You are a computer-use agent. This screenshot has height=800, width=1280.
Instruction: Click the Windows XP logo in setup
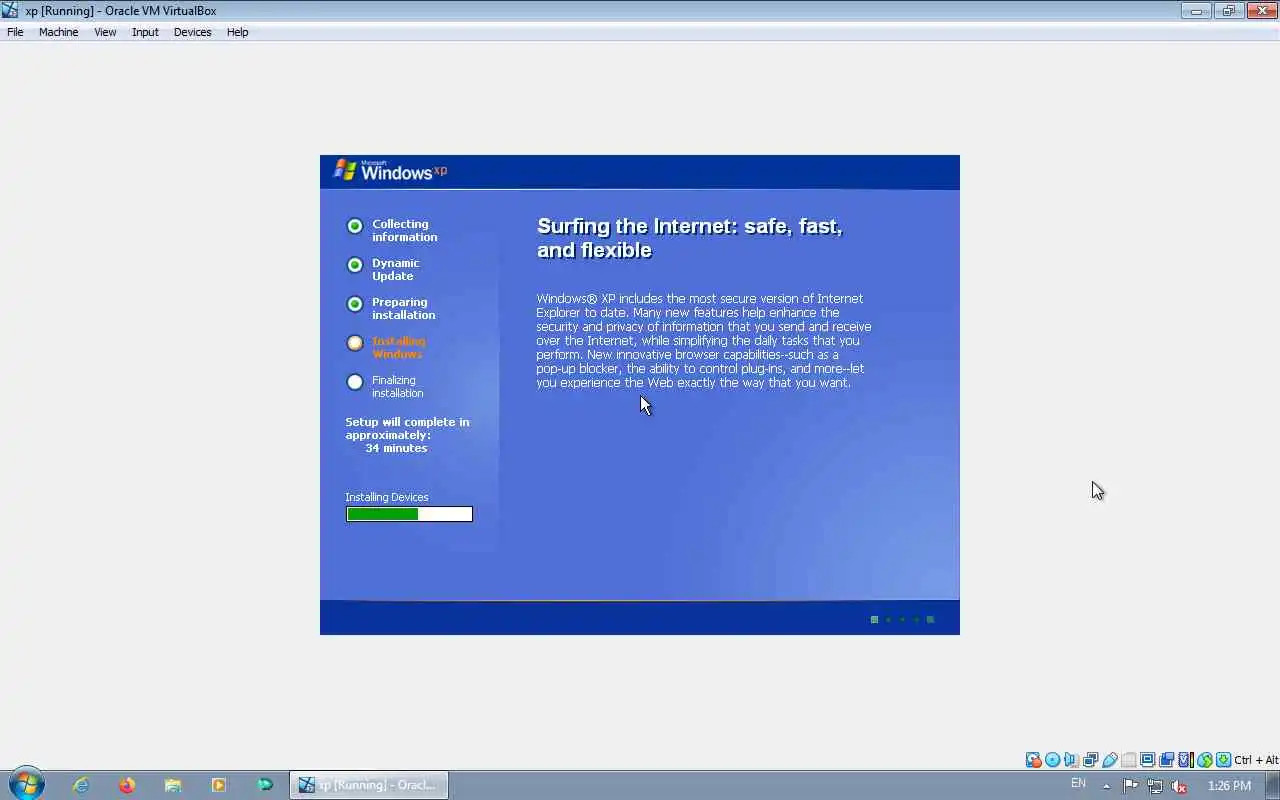390,171
